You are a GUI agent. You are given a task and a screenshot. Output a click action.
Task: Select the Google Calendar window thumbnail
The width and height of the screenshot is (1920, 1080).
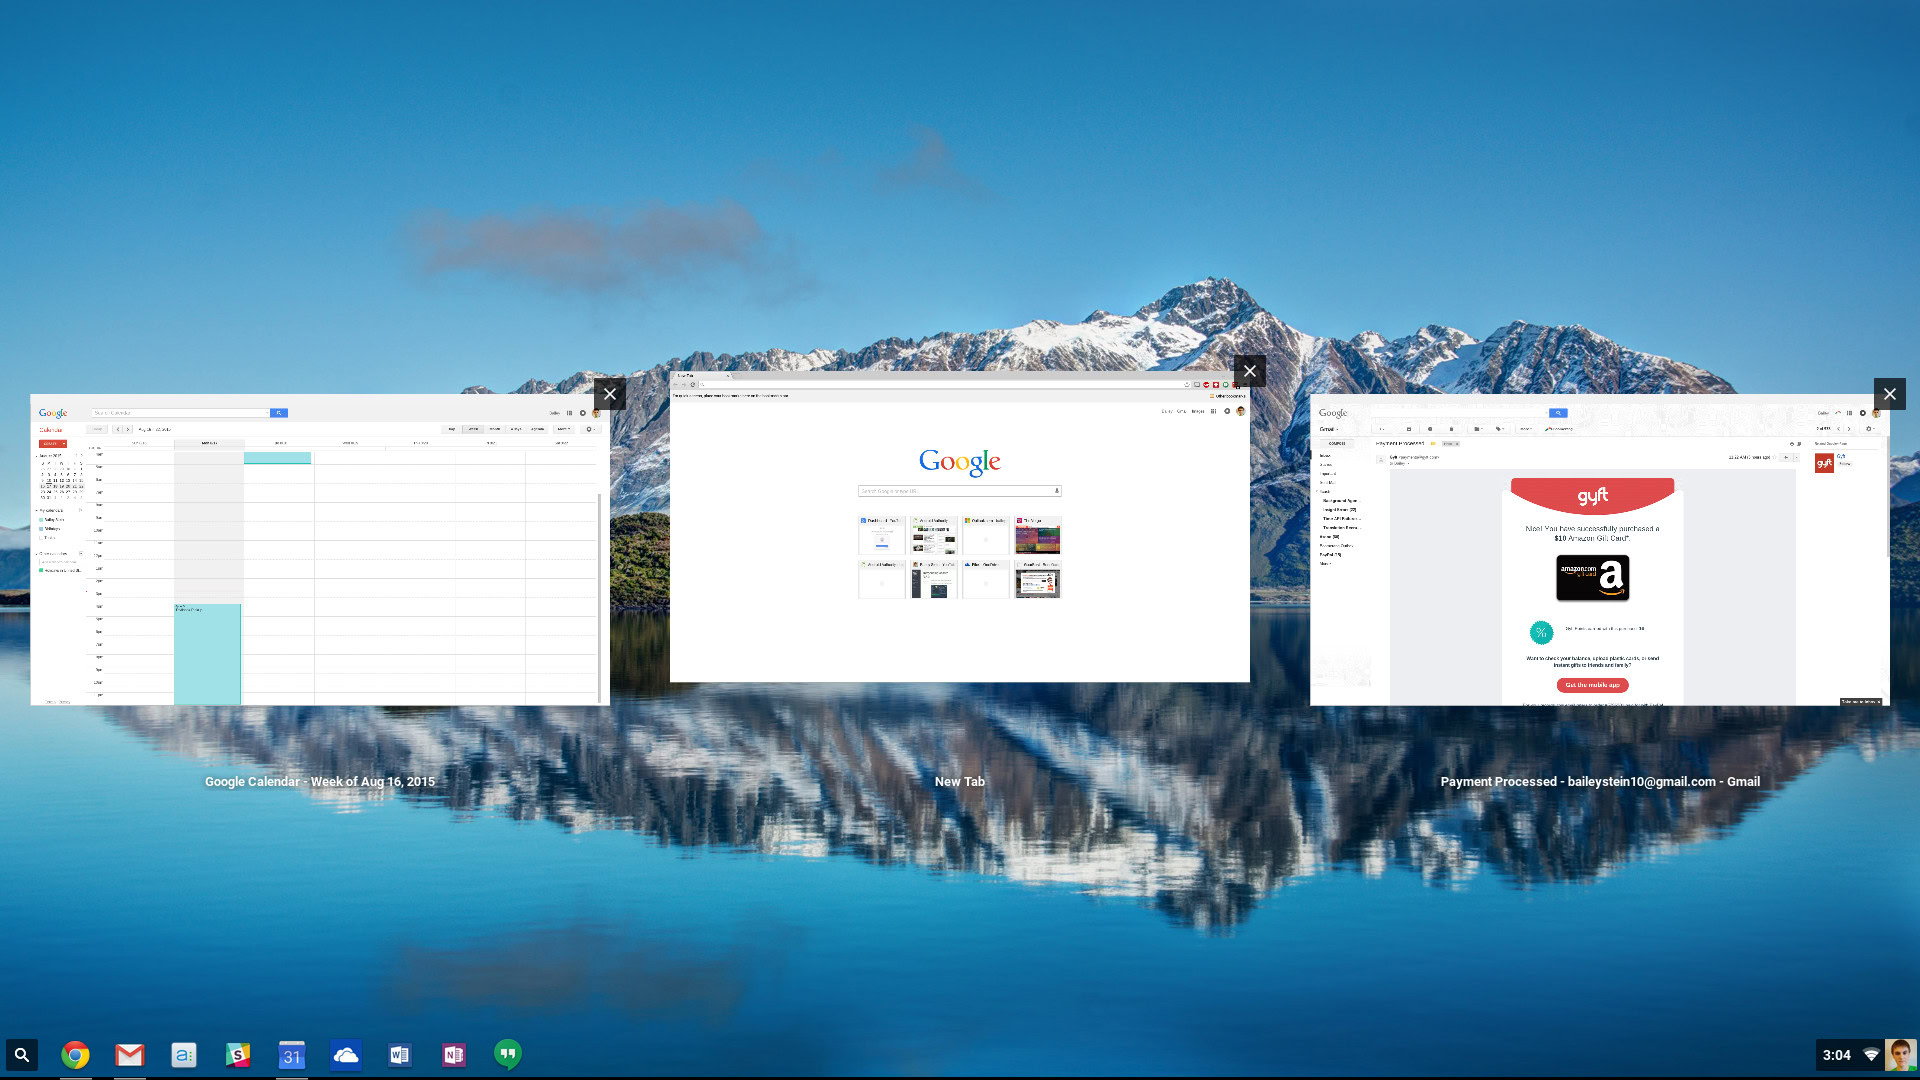click(x=320, y=550)
